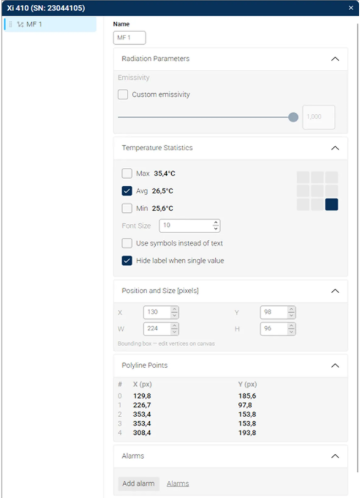The height and width of the screenshot is (499, 360).
Task: Open the Alarms link
Action: tap(178, 484)
